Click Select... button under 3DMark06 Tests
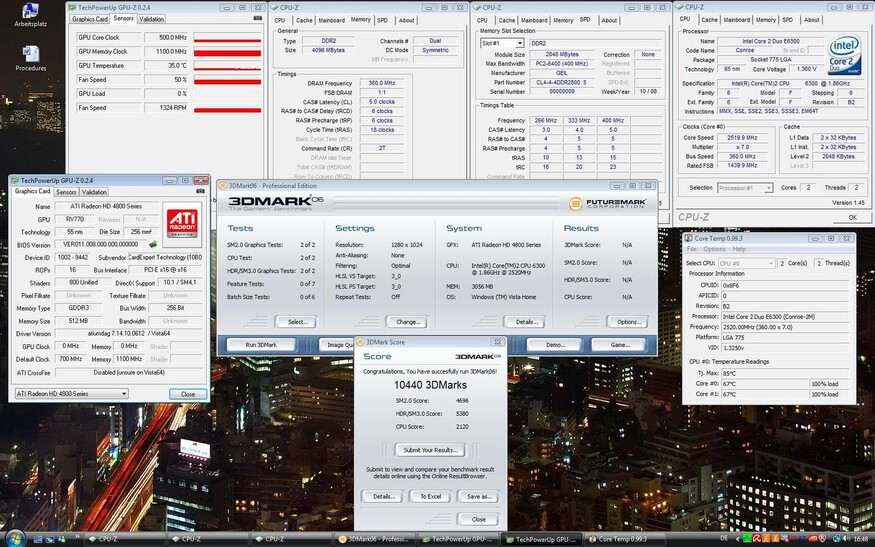The height and width of the screenshot is (547, 875). [x=296, y=322]
